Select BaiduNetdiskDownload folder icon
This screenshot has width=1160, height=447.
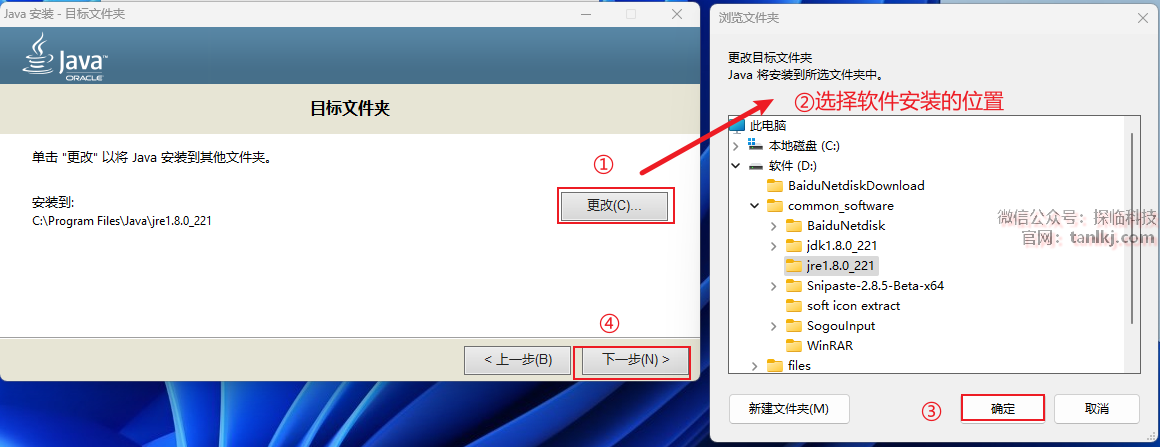[775, 185]
